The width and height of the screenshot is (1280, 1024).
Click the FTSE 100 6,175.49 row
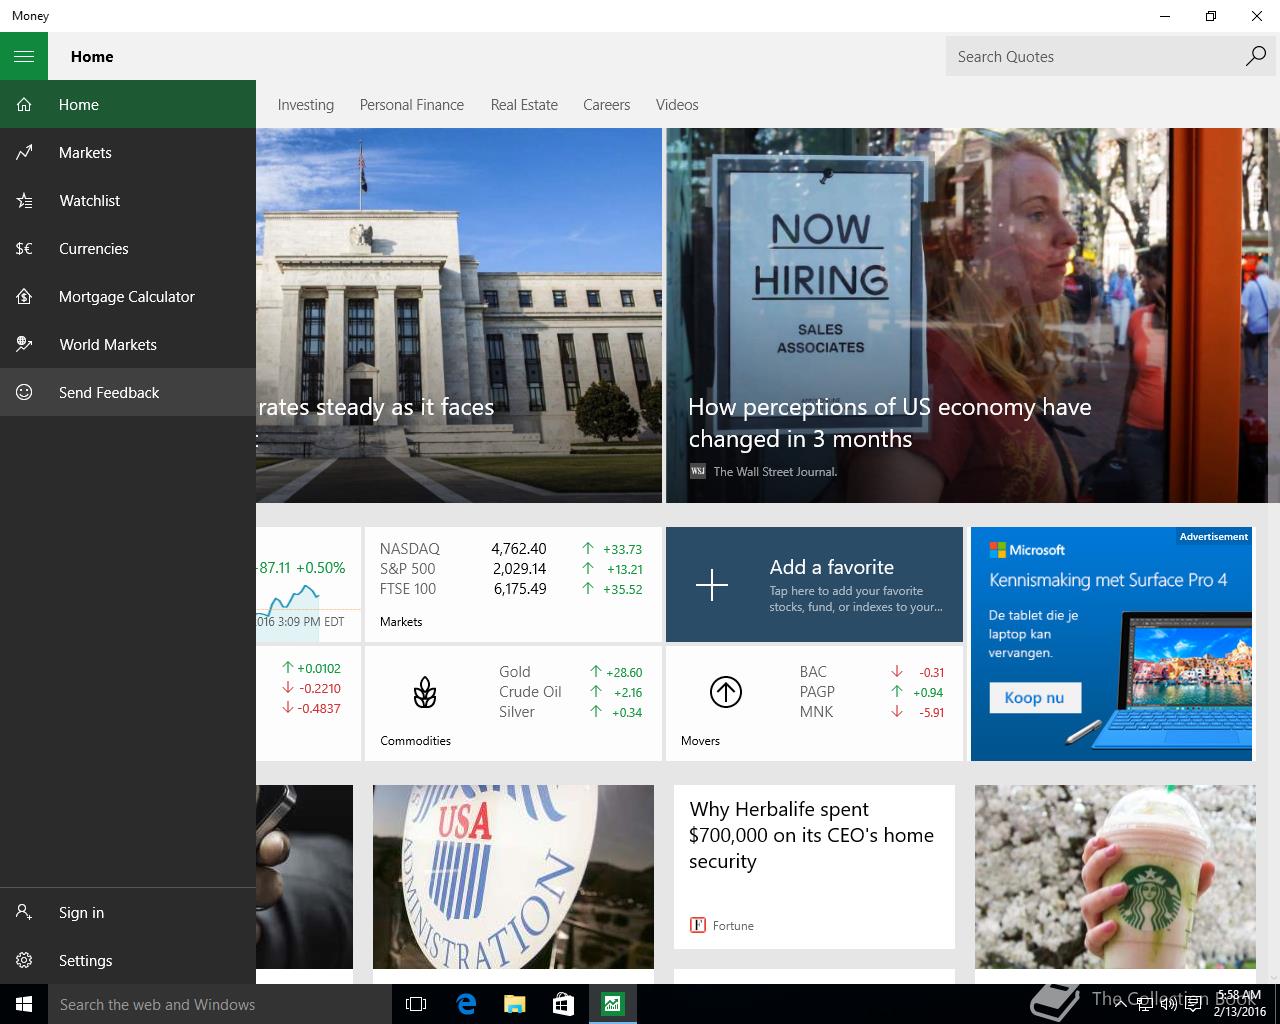511,588
